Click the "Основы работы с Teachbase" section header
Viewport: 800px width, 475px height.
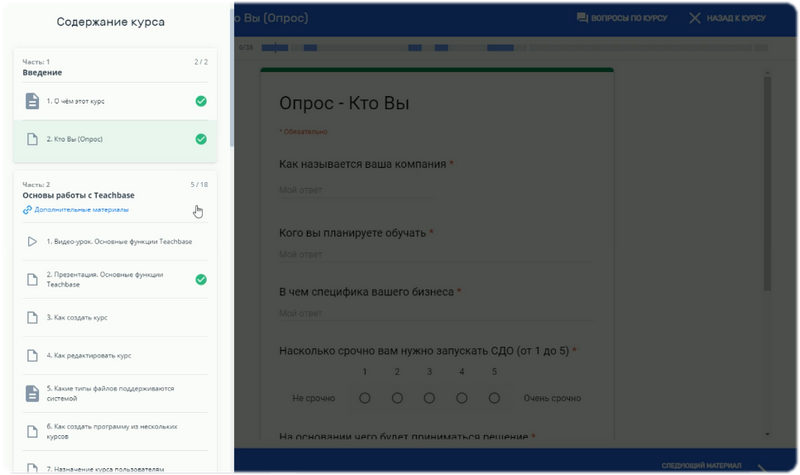(79, 195)
